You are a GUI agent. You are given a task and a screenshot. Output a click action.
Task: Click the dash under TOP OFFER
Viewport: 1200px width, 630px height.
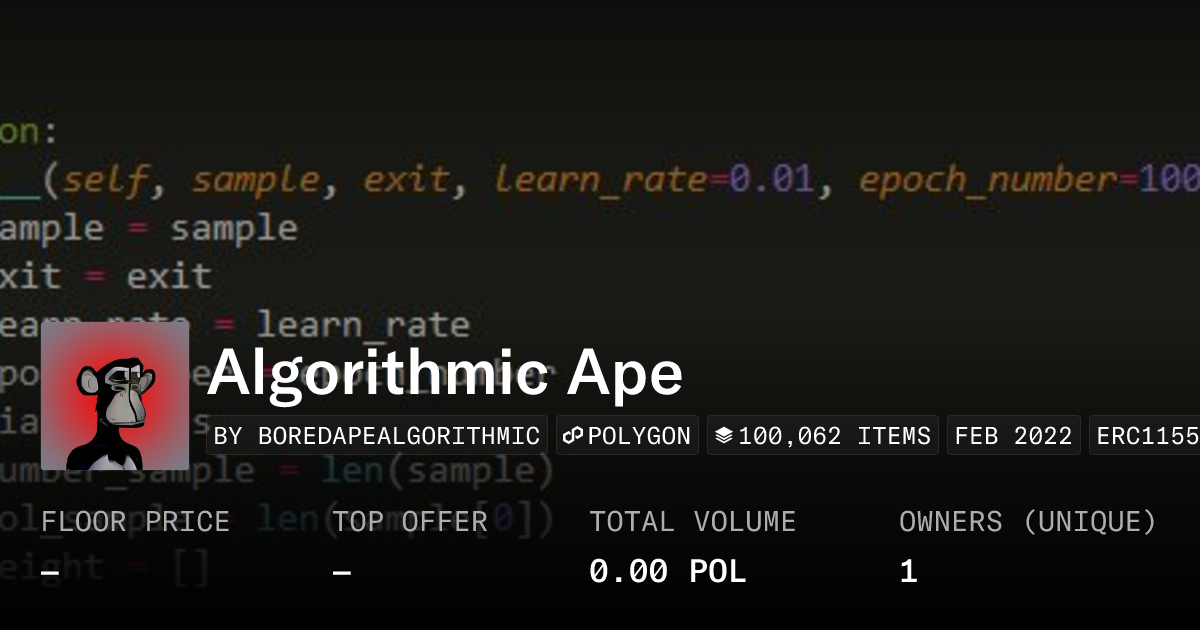pos(342,571)
